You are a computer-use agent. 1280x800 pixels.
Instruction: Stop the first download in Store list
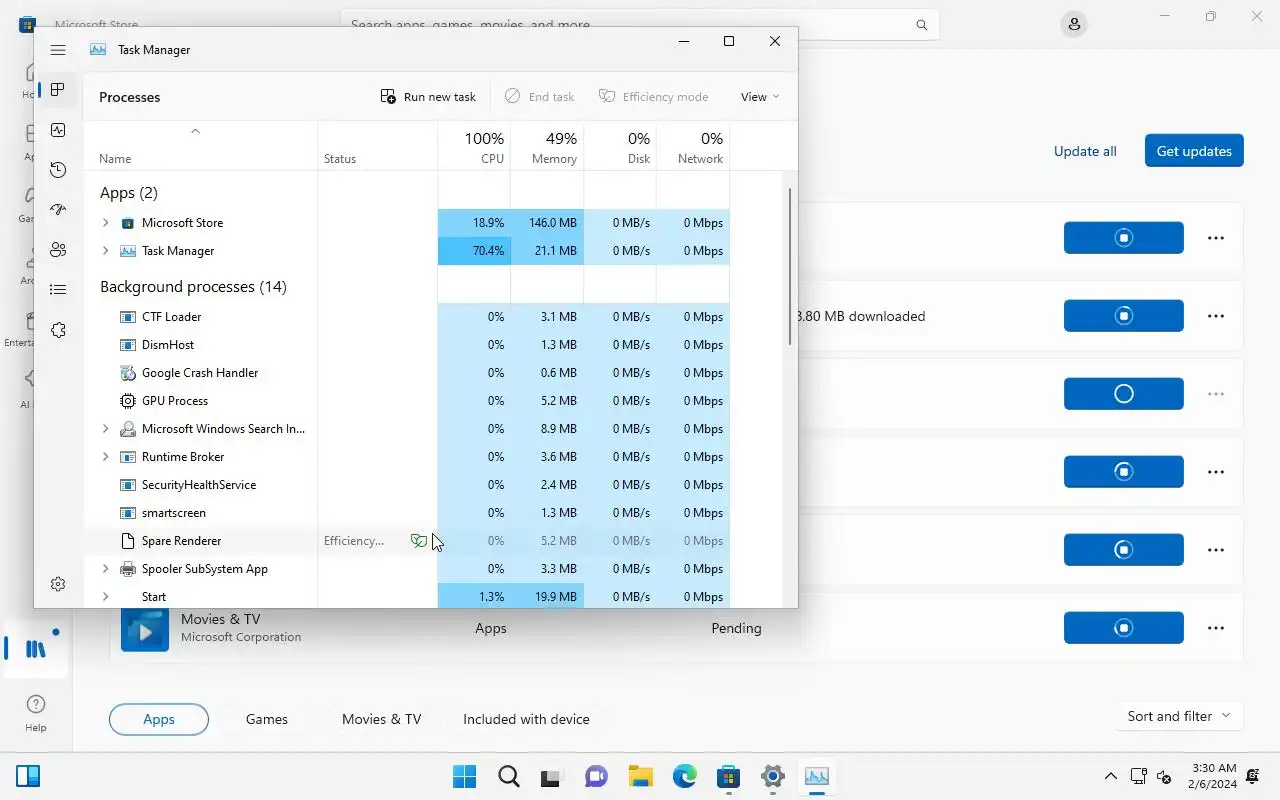pos(1124,238)
